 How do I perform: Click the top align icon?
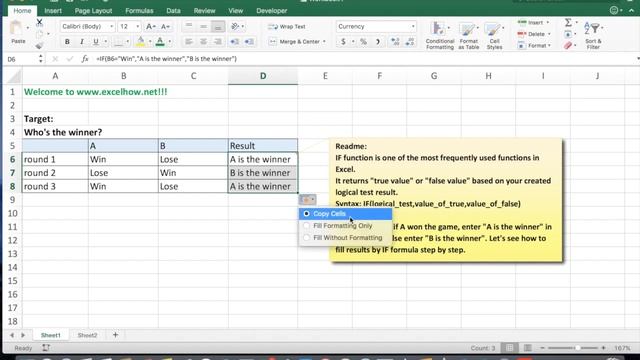(189, 27)
